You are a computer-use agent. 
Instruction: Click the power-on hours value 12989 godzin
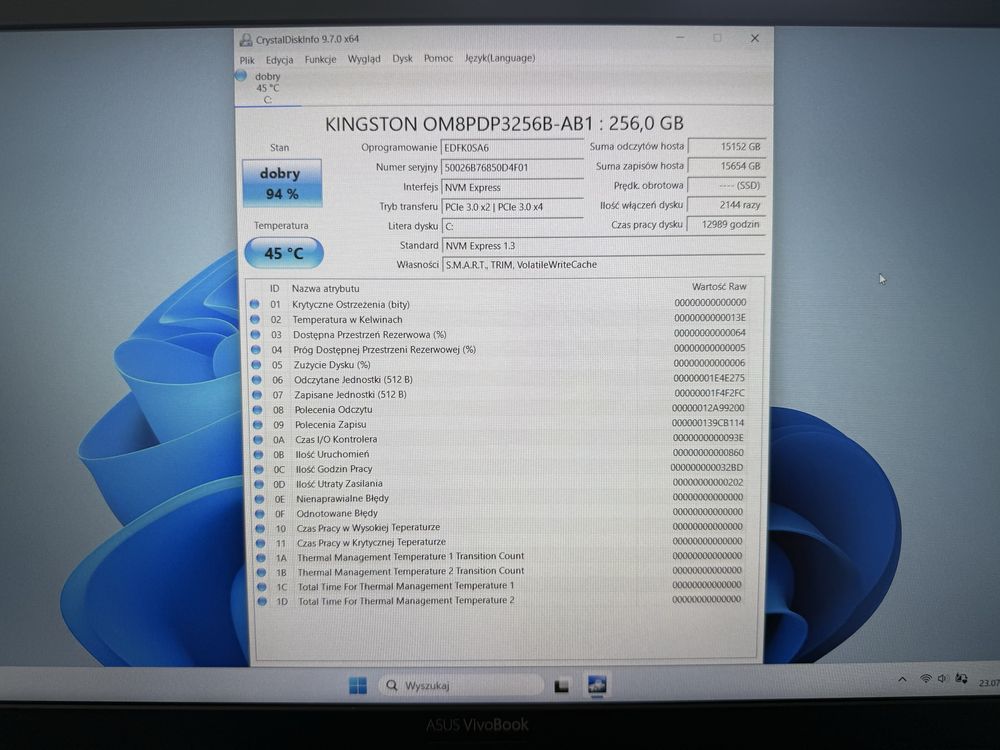tap(726, 224)
